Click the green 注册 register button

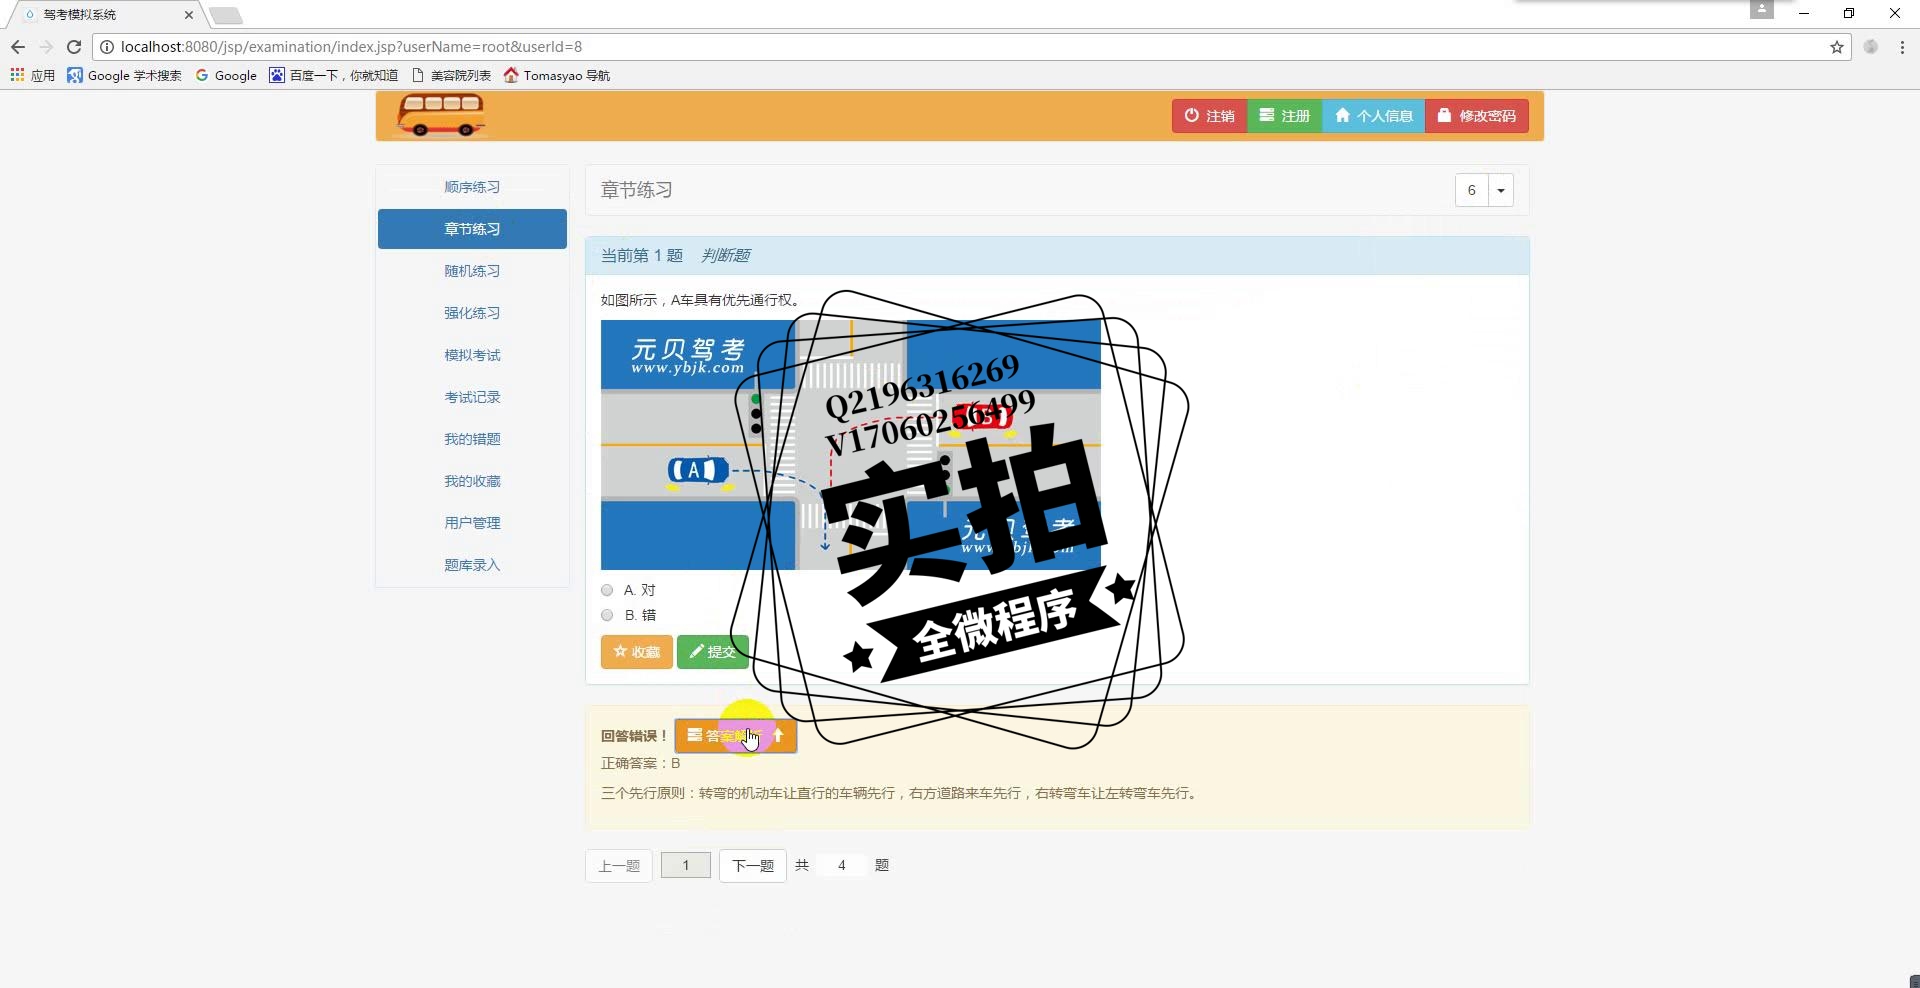pos(1285,116)
